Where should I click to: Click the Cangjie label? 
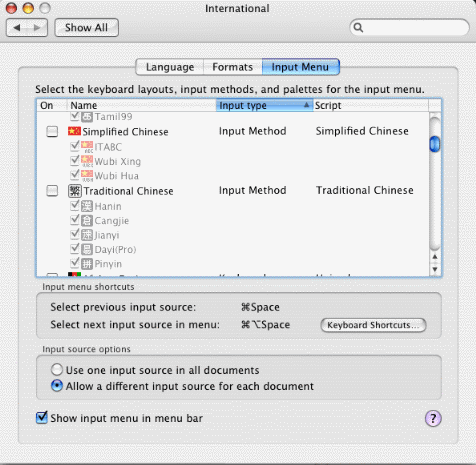pyautogui.click(x=112, y=221)
